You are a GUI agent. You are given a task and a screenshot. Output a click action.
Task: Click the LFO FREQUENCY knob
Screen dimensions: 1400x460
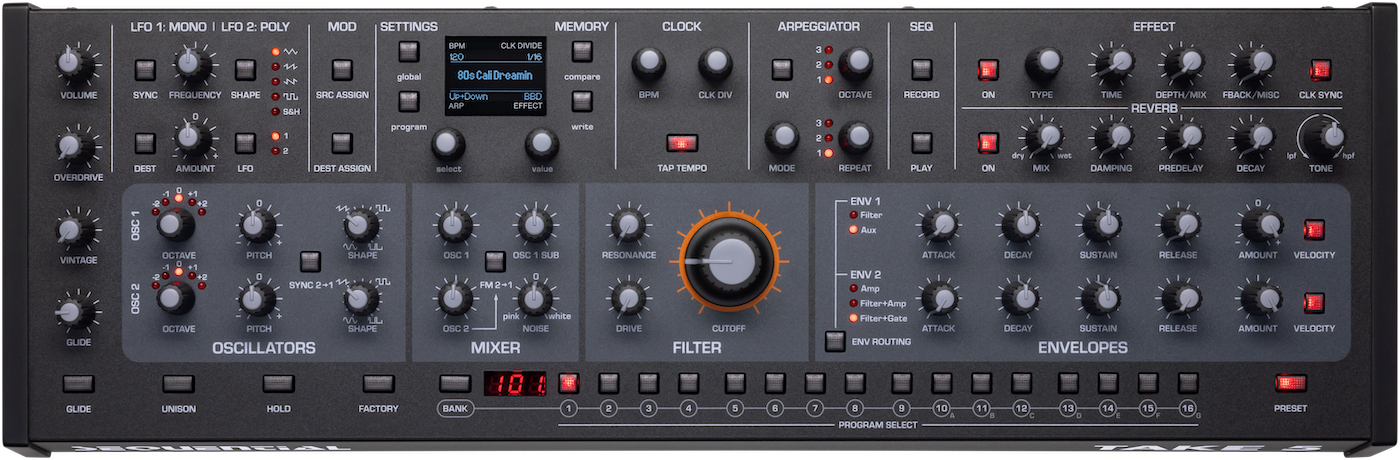click(x=194, y=66)
